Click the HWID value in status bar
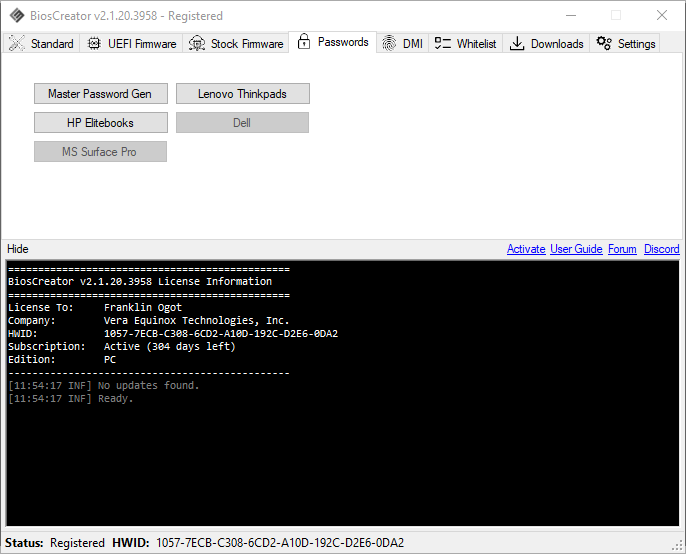This screenshot has width=686, height=554. point(280,543)
